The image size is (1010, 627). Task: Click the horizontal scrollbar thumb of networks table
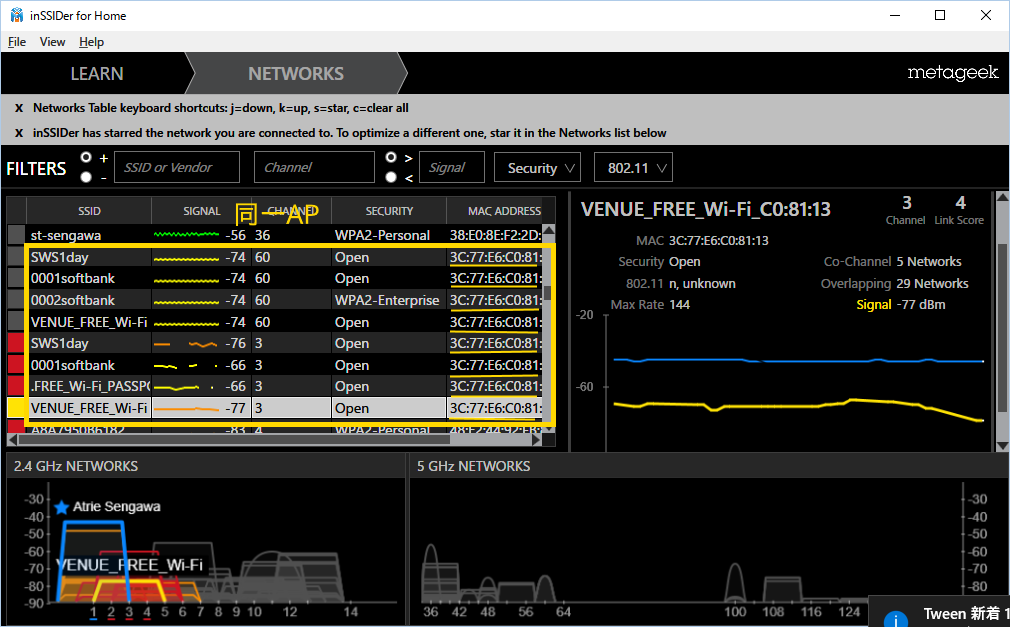tap(233, 439)
